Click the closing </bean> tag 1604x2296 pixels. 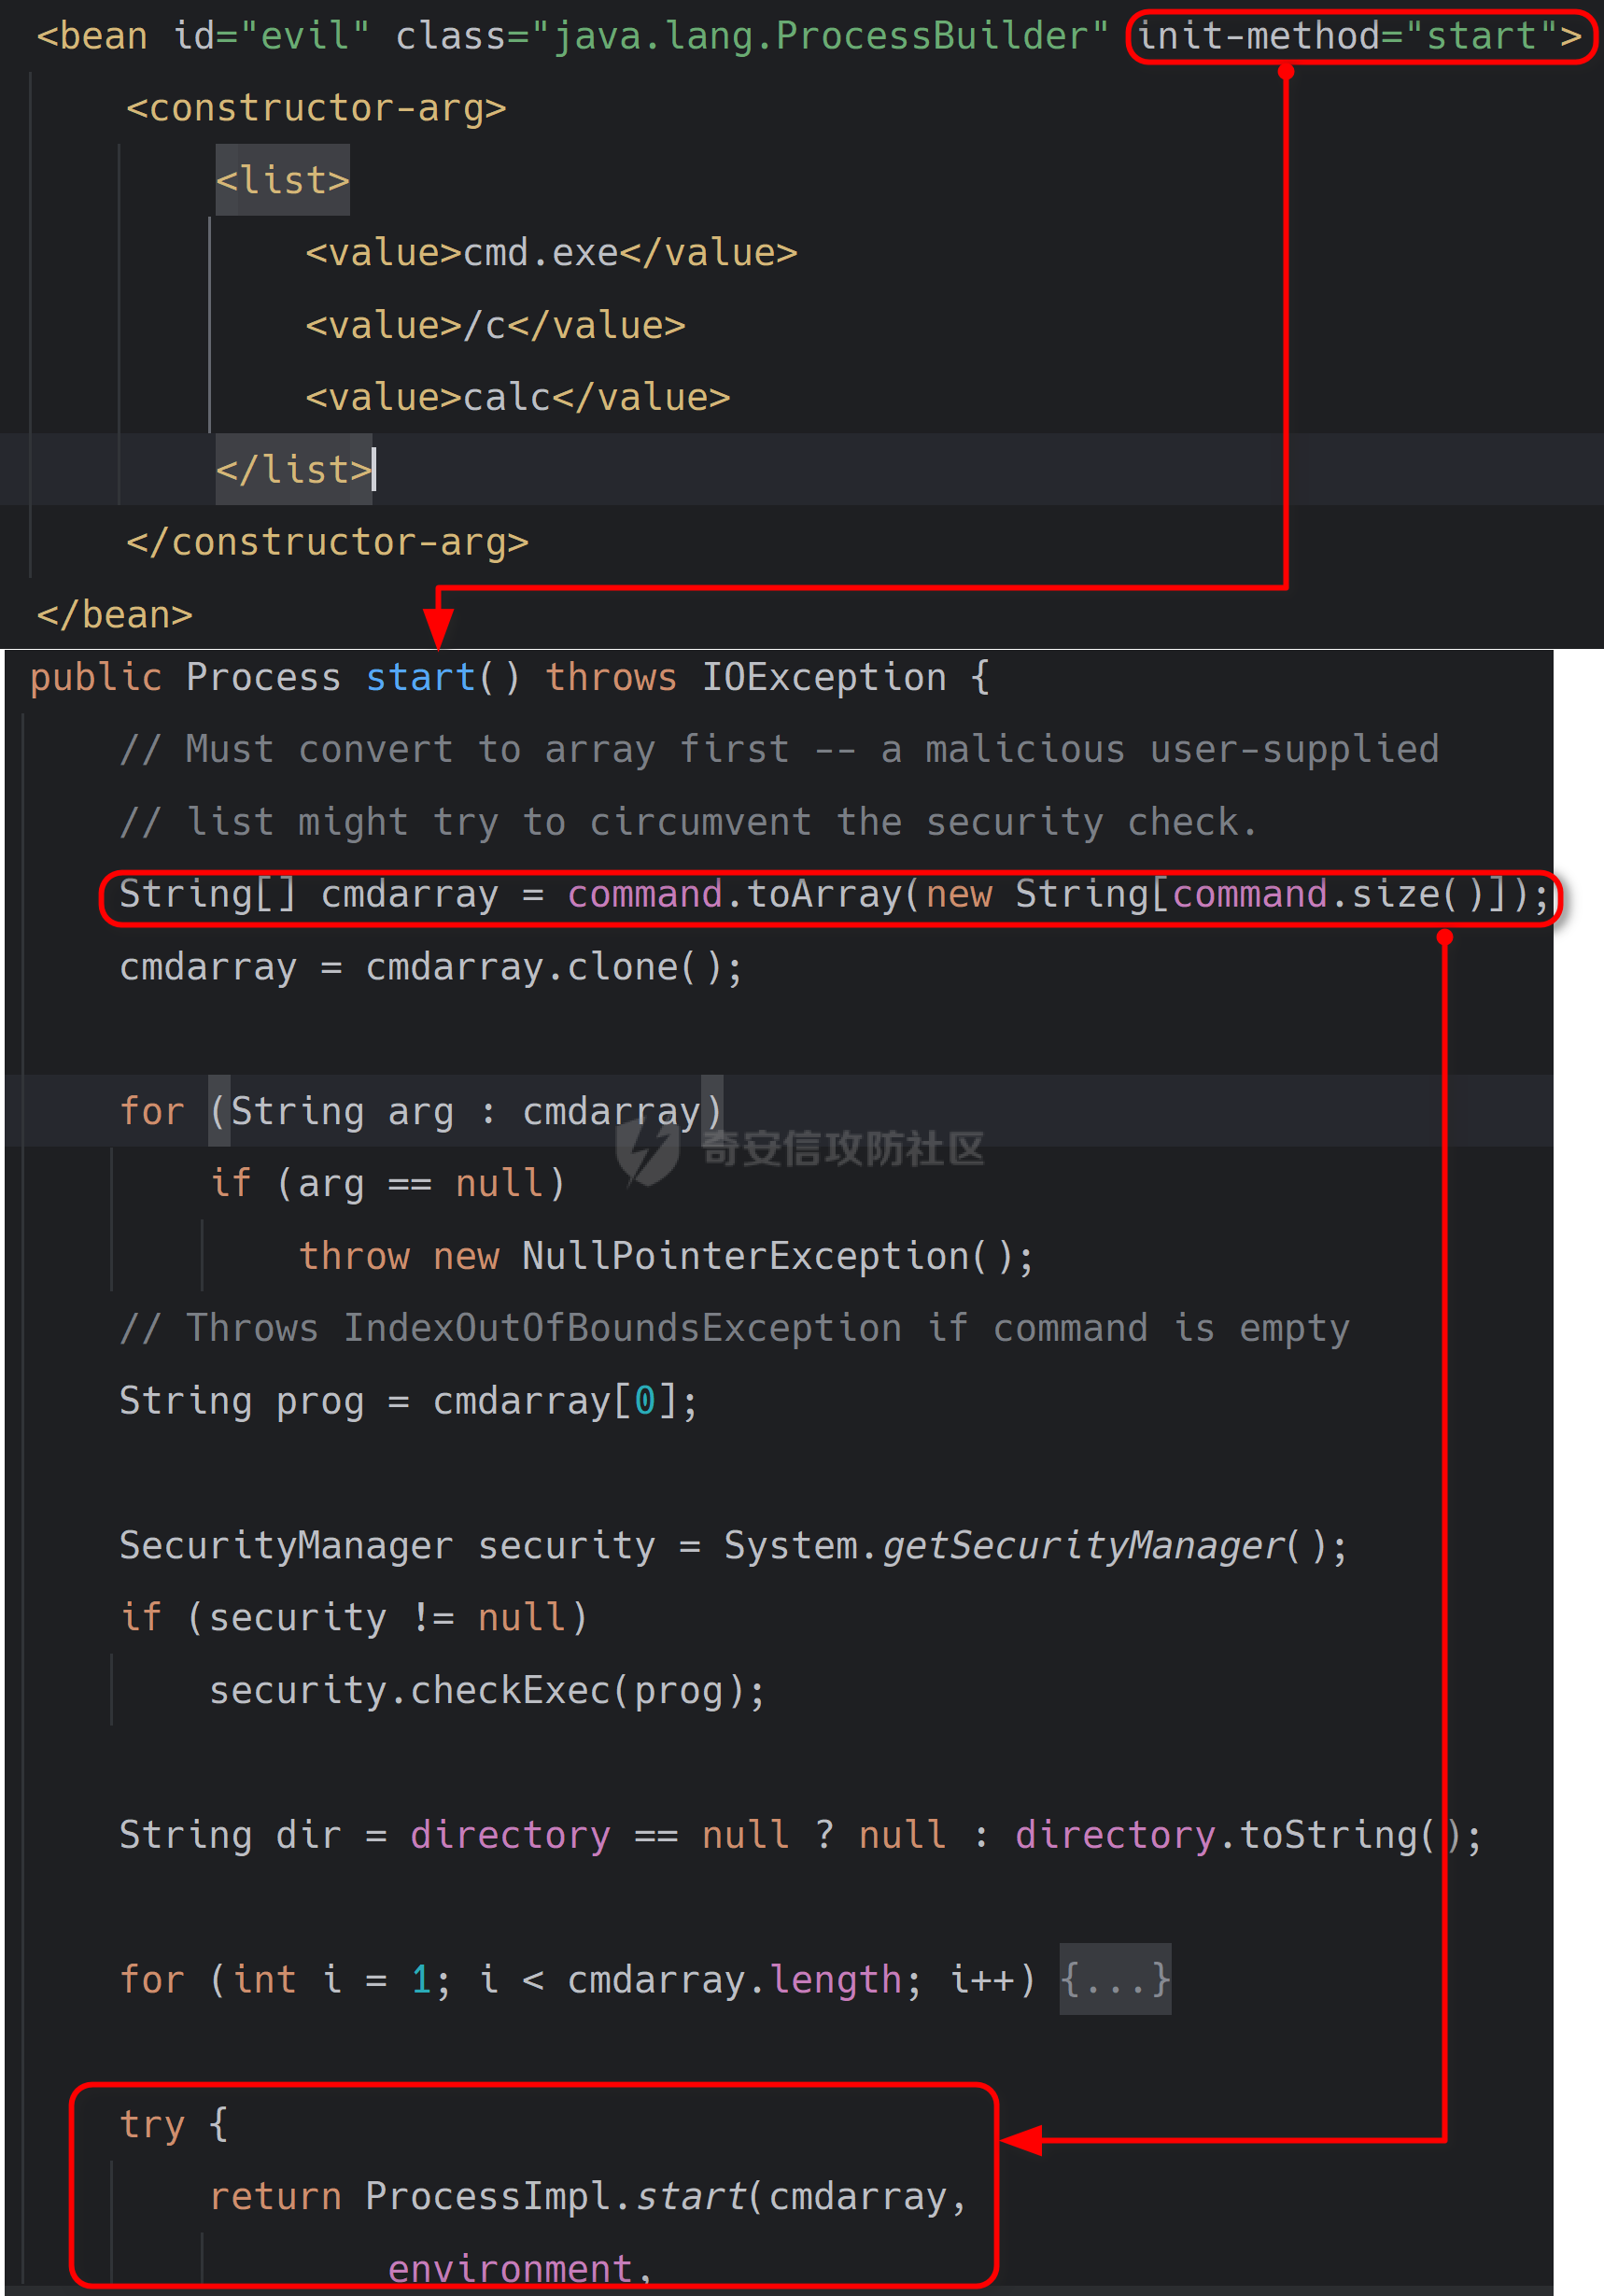coord(115,614)
